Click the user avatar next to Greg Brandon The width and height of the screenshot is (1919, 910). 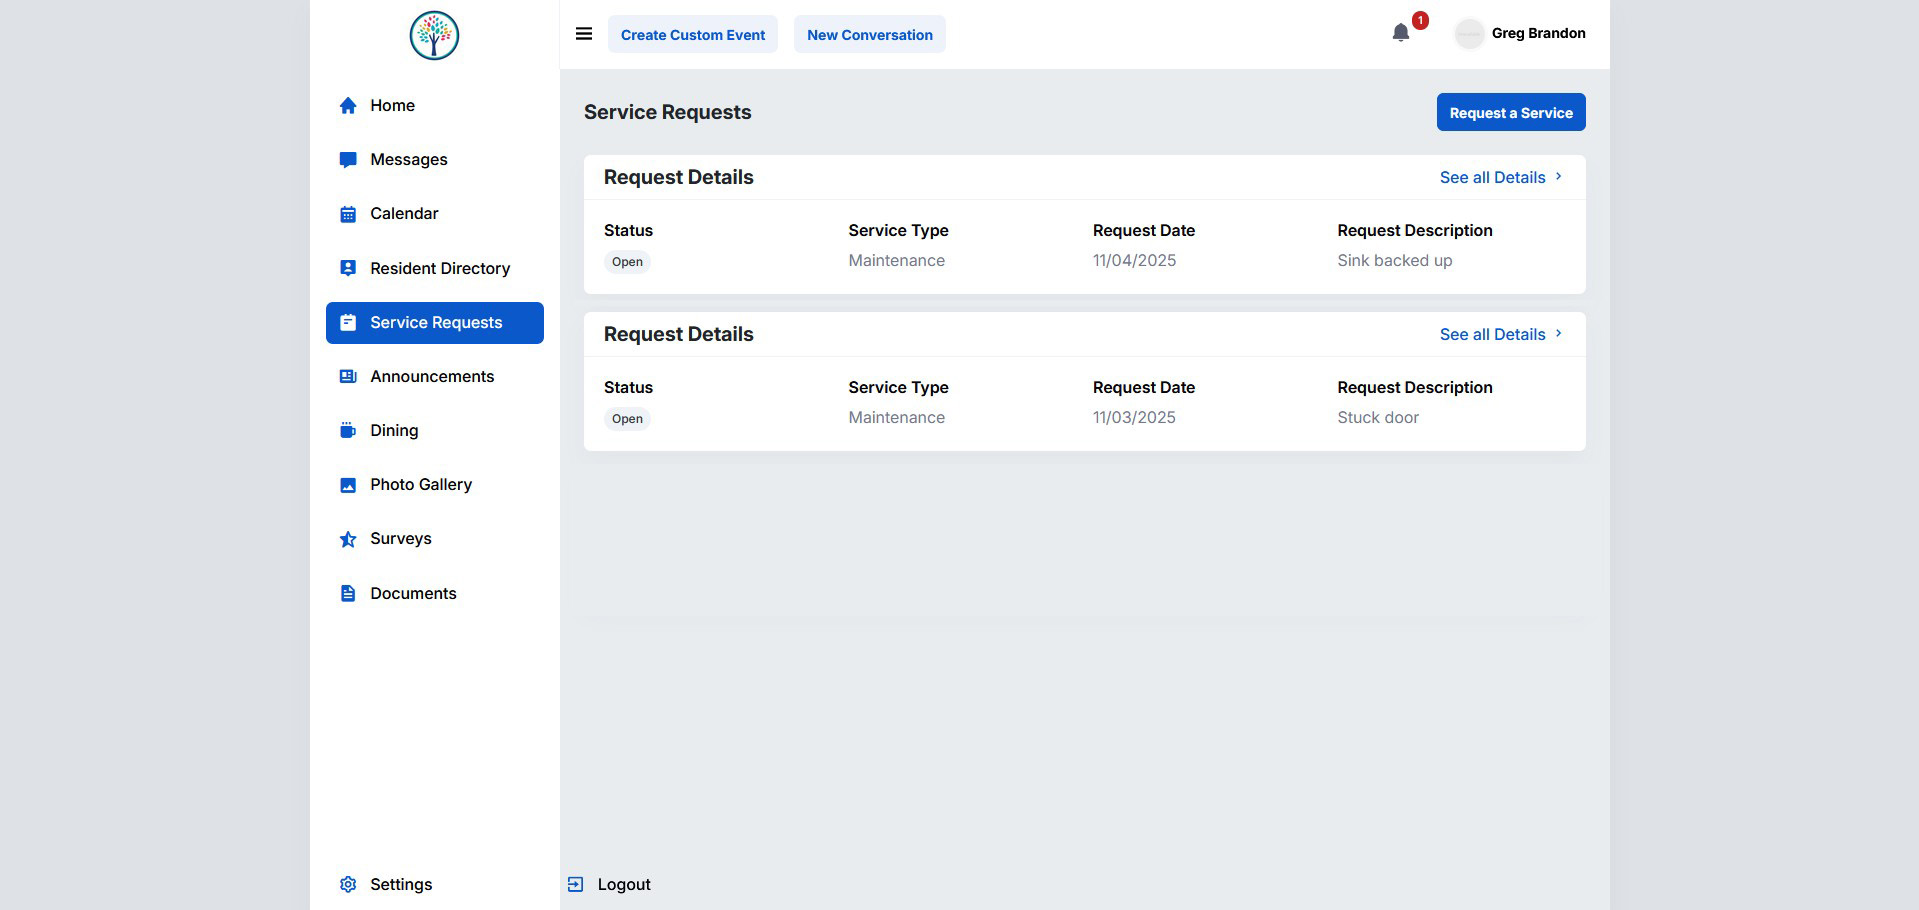(x=1469, y=34)
